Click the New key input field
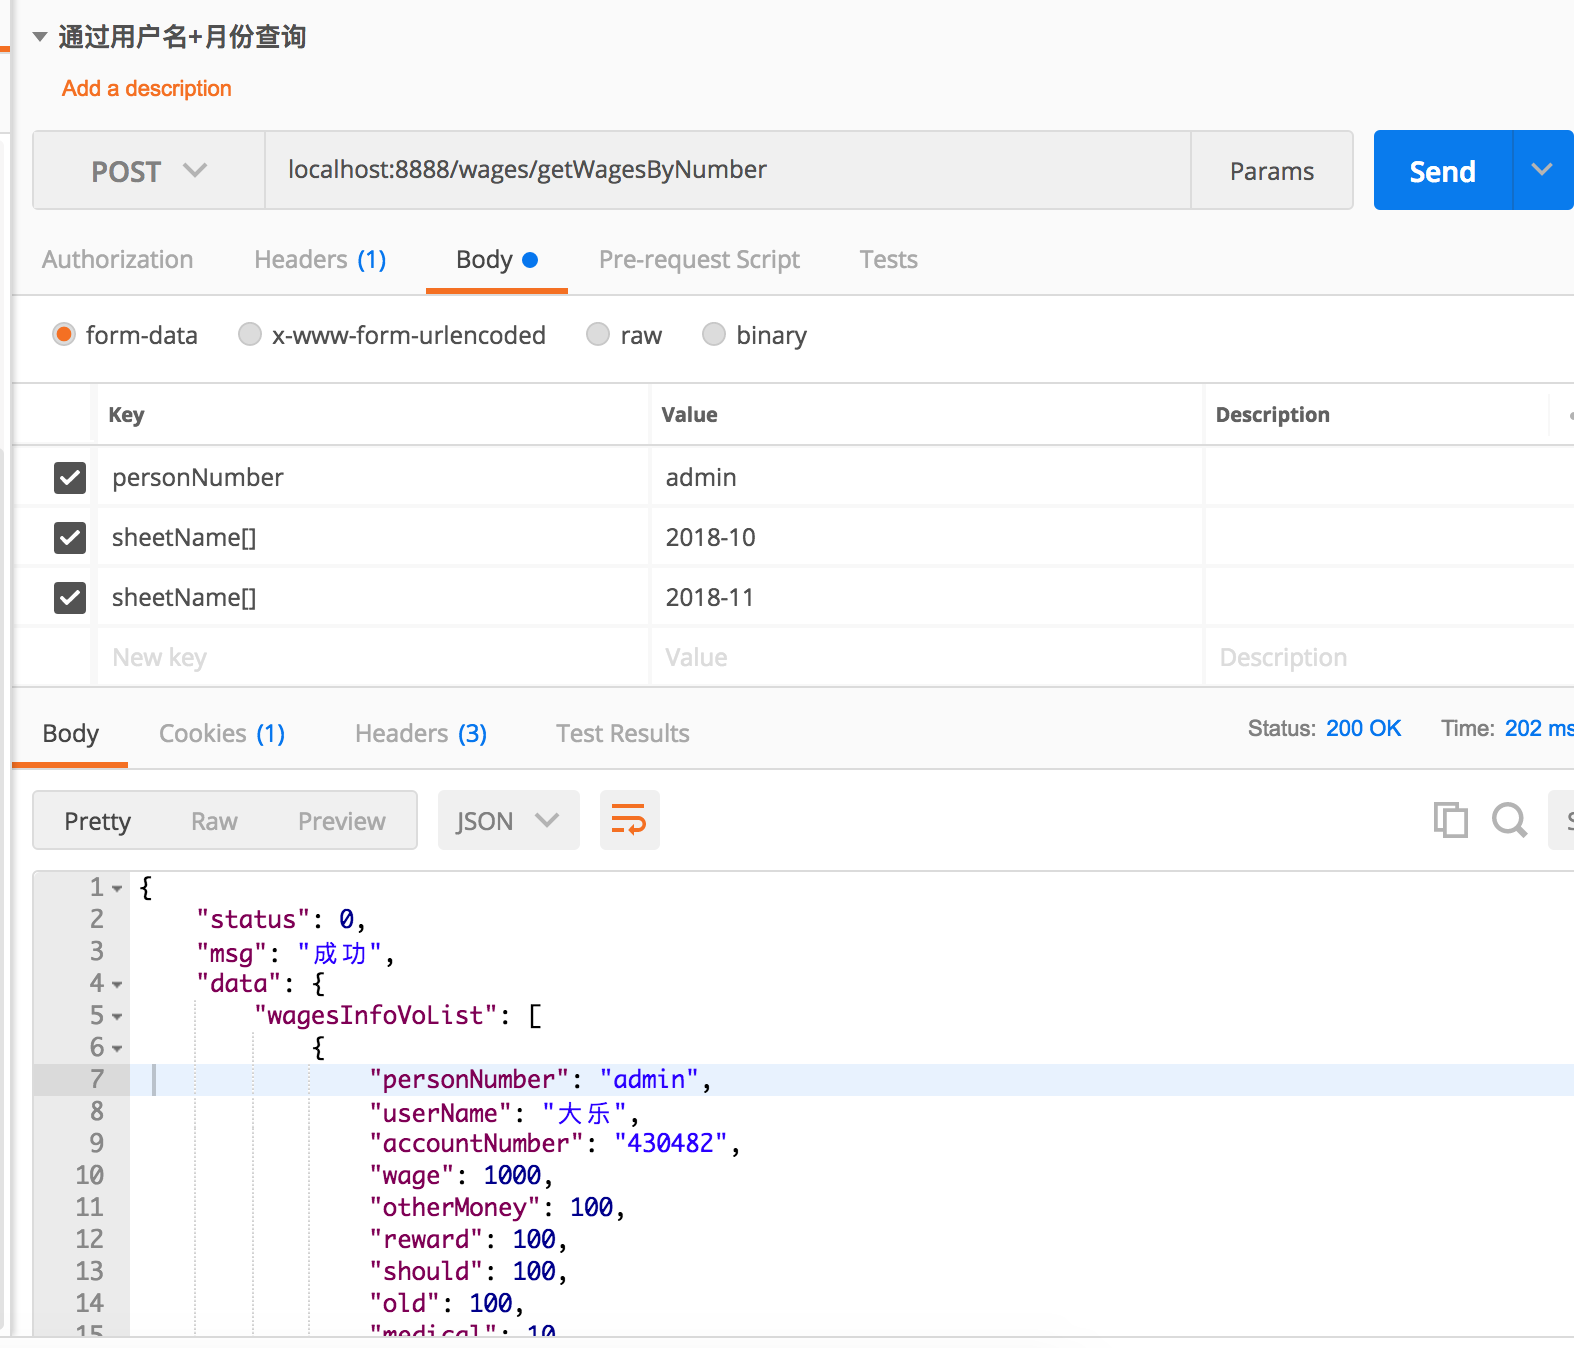This screenshot has height=1348, width=1574. click(x=373, y=657)
